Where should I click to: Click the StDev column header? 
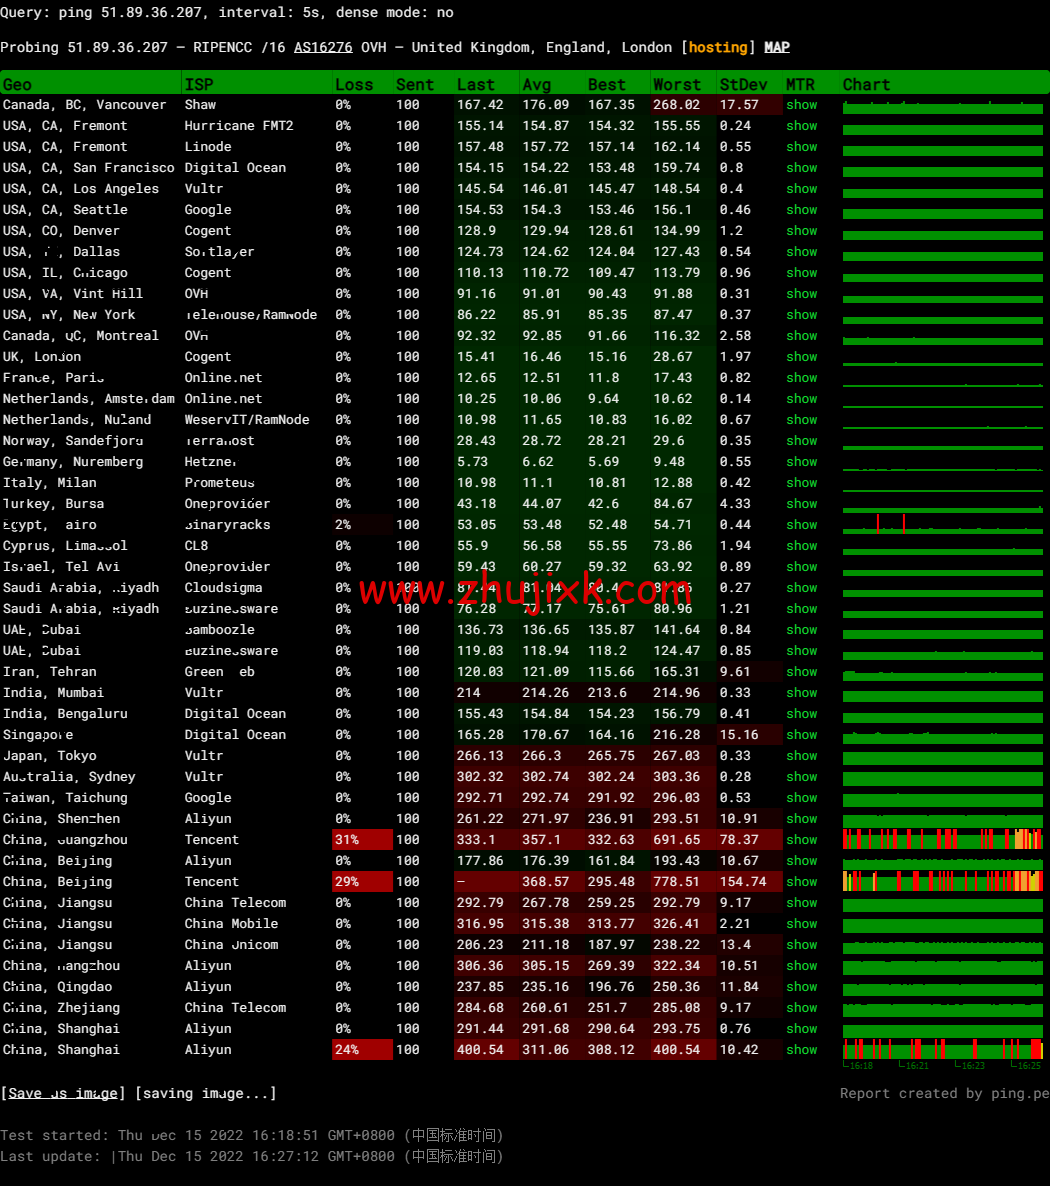click(x=744, y=85)
